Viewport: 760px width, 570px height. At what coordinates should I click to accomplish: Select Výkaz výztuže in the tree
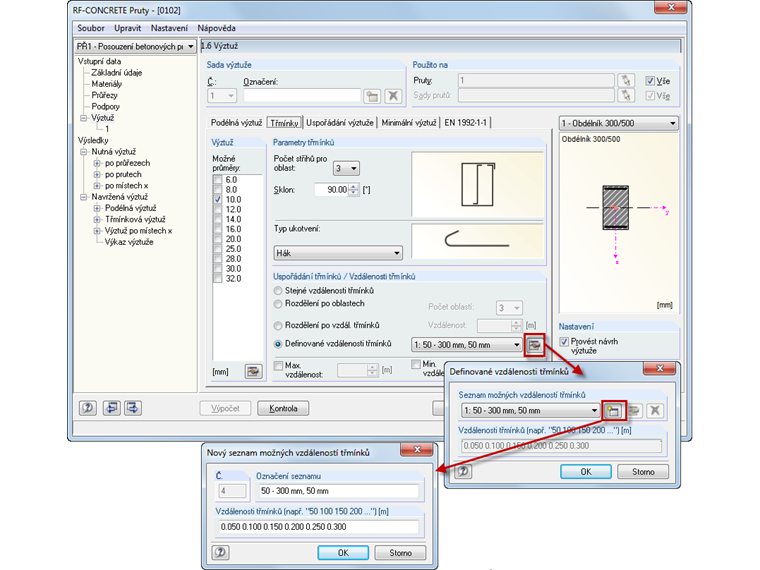[129, 242]
